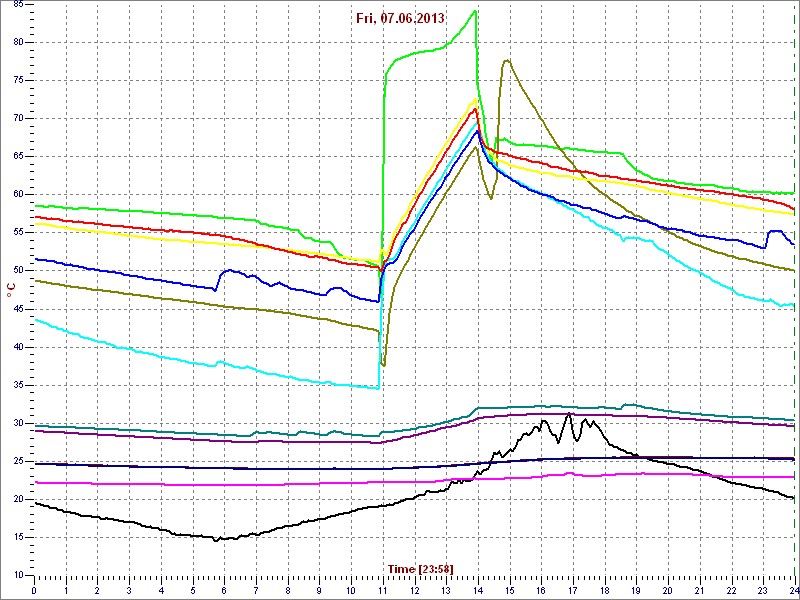Click hour '0' on the time axis
Image resolution: width=800 pixels, height=600 pixels.
coord(34,591)
